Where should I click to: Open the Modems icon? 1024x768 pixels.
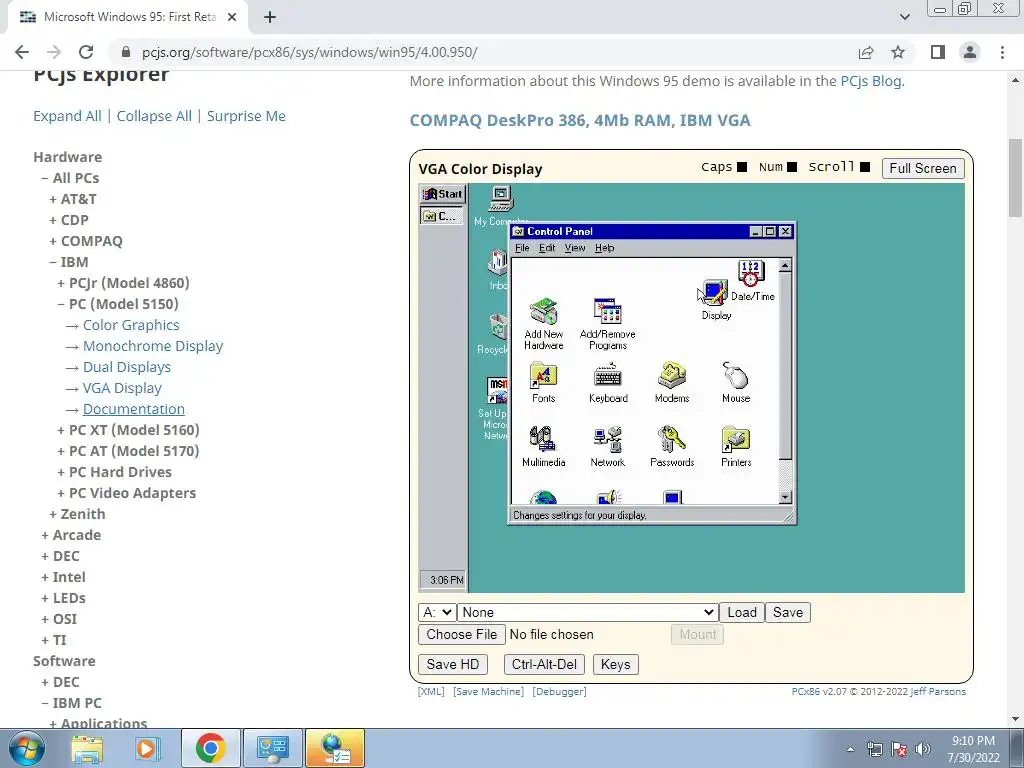672,383
